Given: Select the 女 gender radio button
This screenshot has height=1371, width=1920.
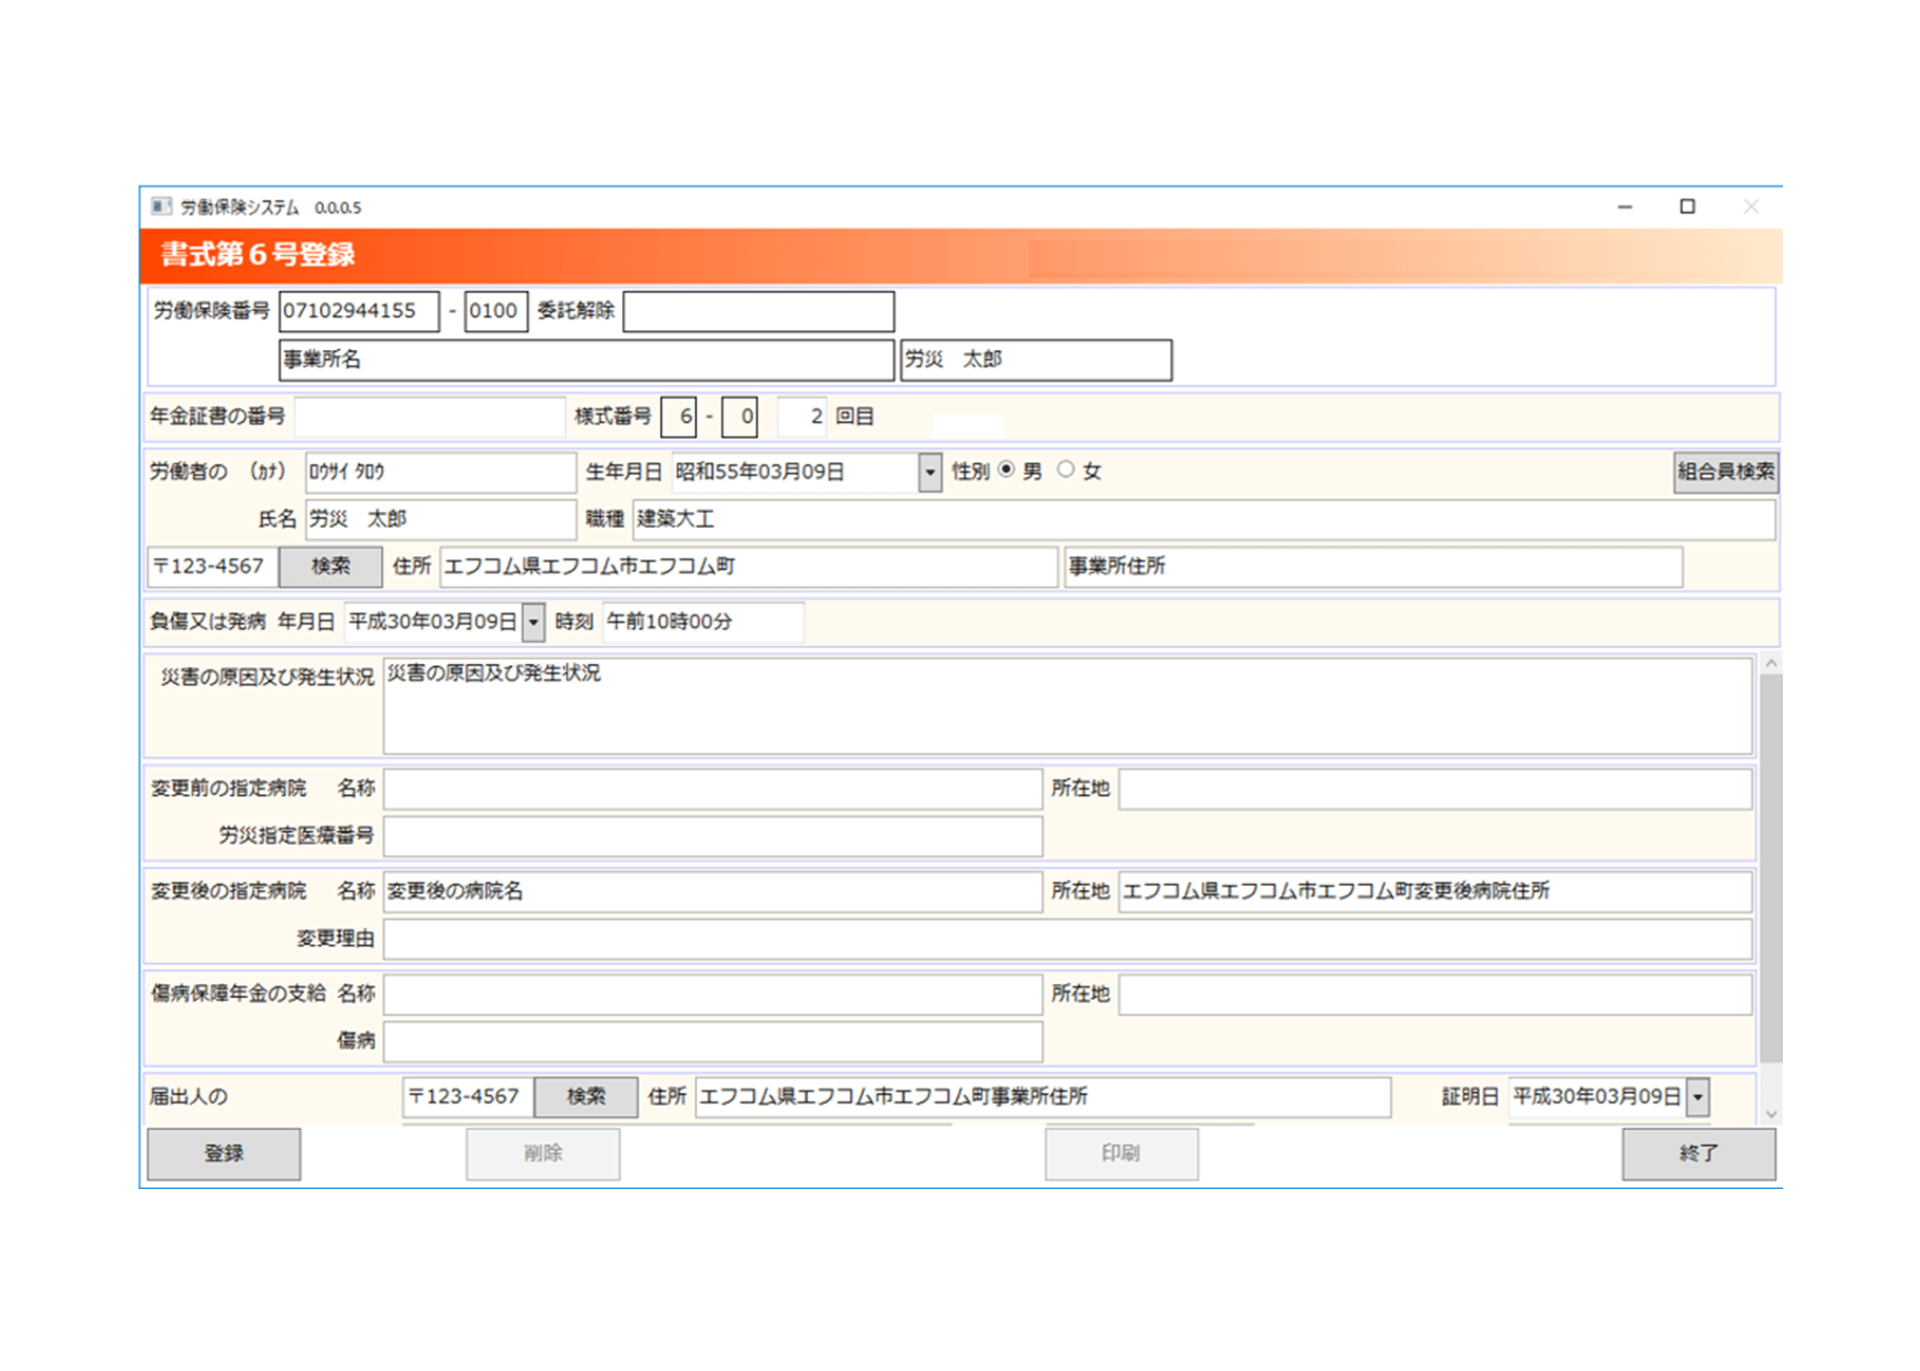Looking at the screenshot, I should point(1066,470).
